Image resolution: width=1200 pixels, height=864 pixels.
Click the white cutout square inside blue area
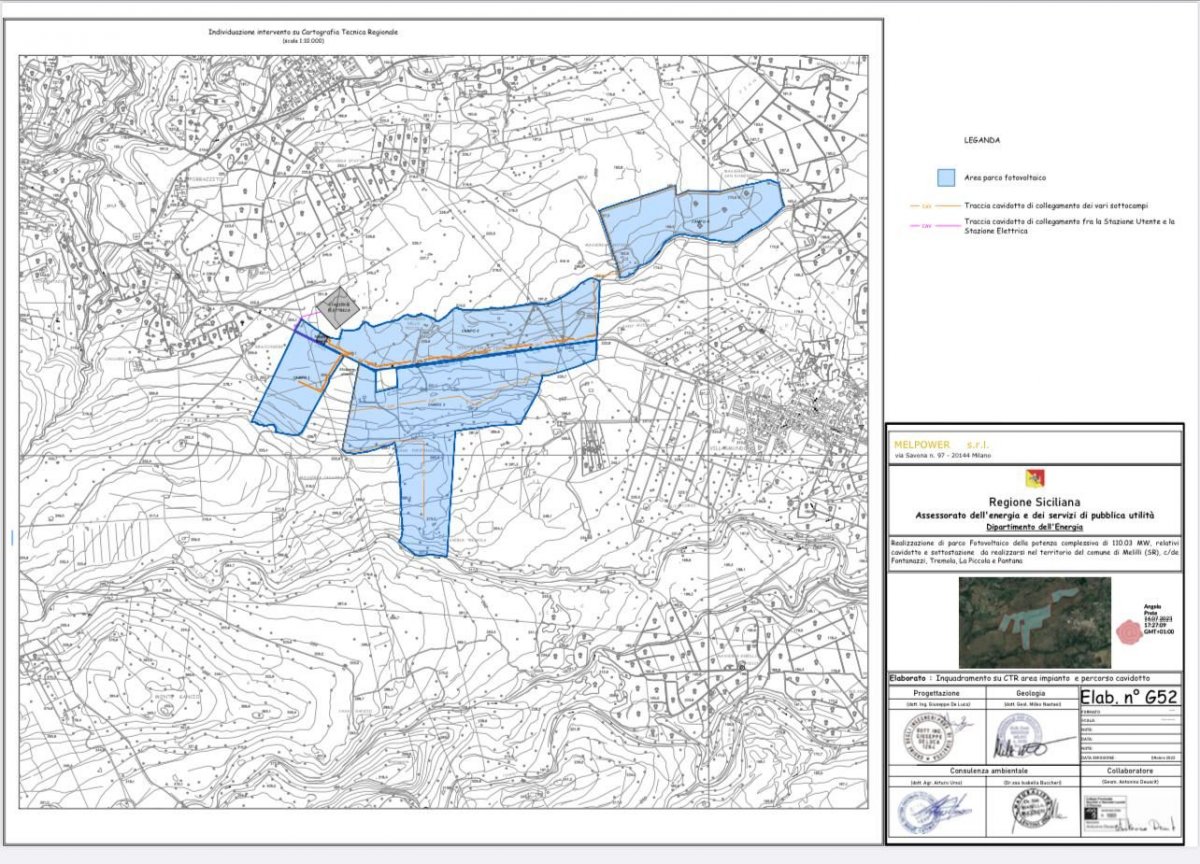[x=386, y=378]
